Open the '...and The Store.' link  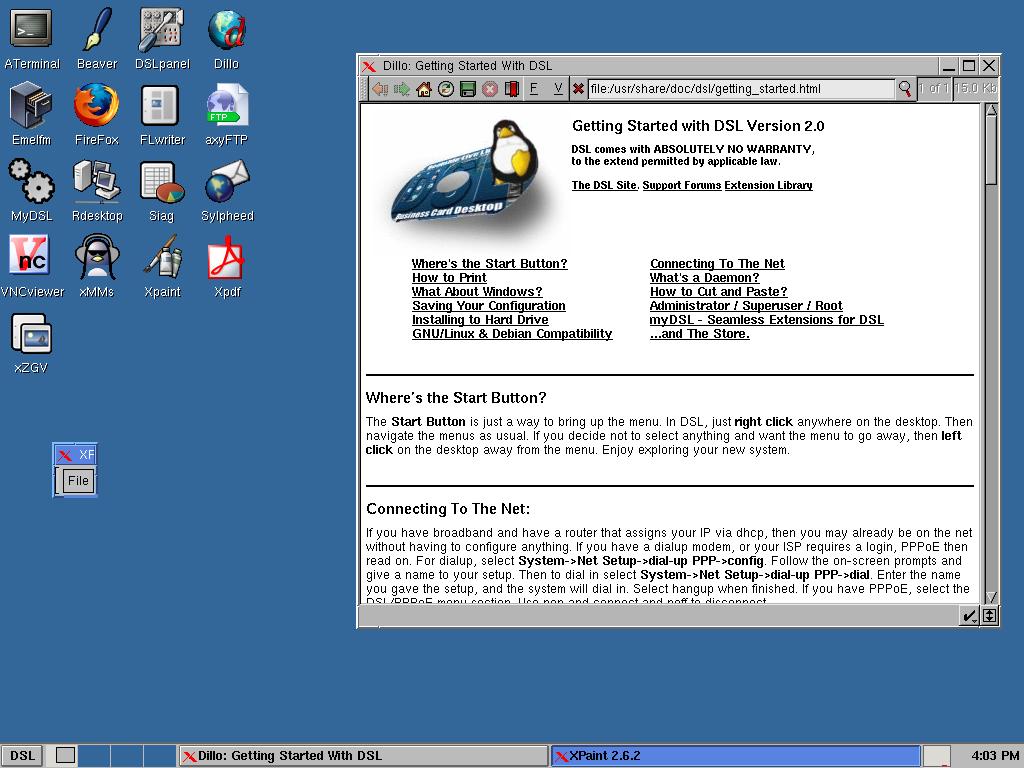(x=699, y=334)
